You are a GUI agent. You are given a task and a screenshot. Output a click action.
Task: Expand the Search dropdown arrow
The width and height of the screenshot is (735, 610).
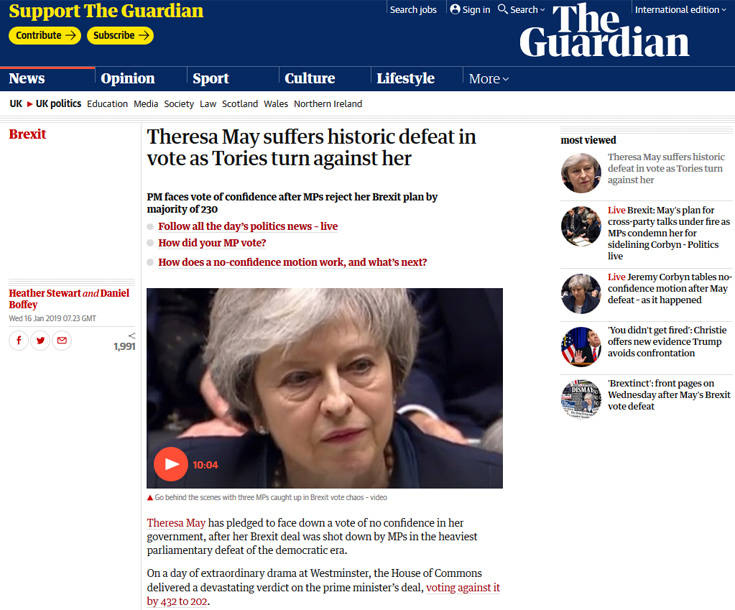point(542,10)
